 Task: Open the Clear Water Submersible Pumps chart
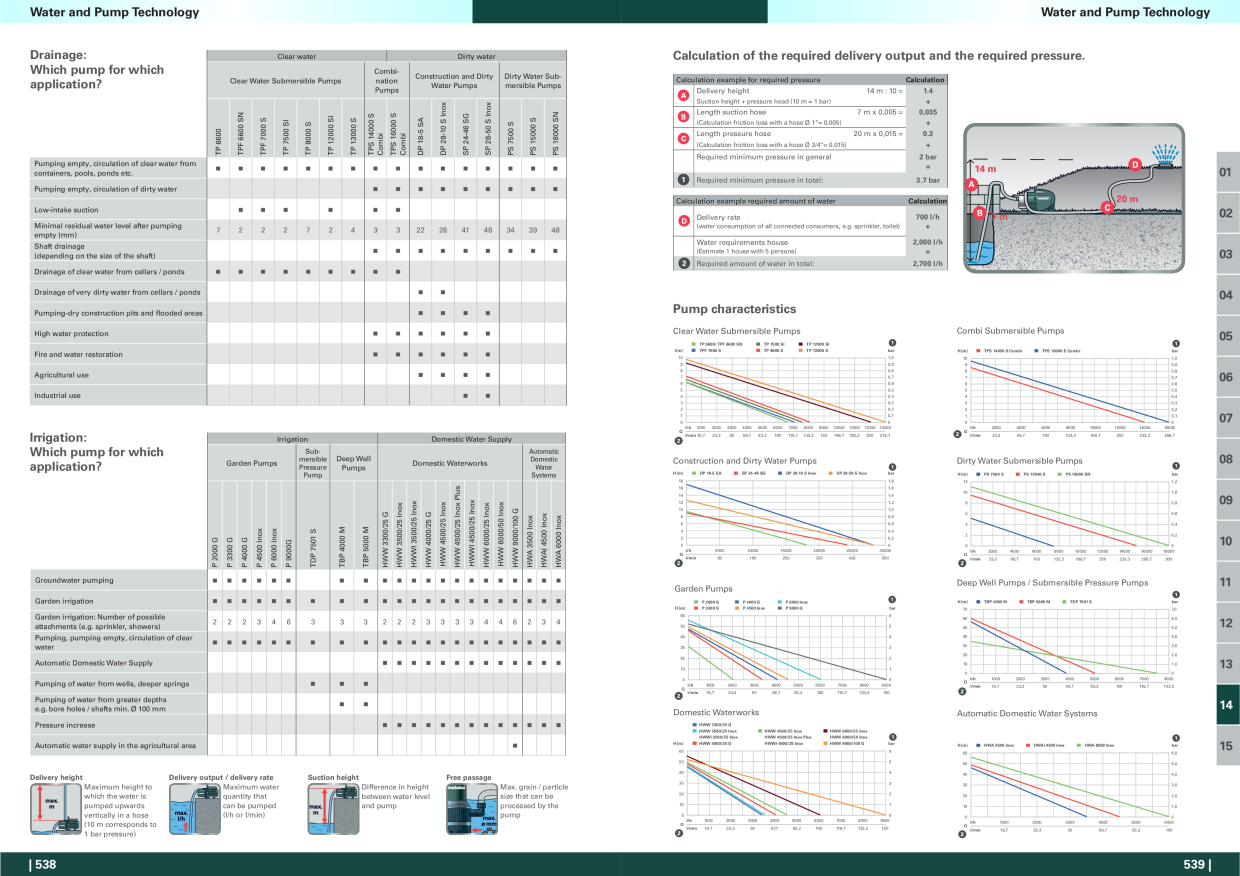[785, 392]
